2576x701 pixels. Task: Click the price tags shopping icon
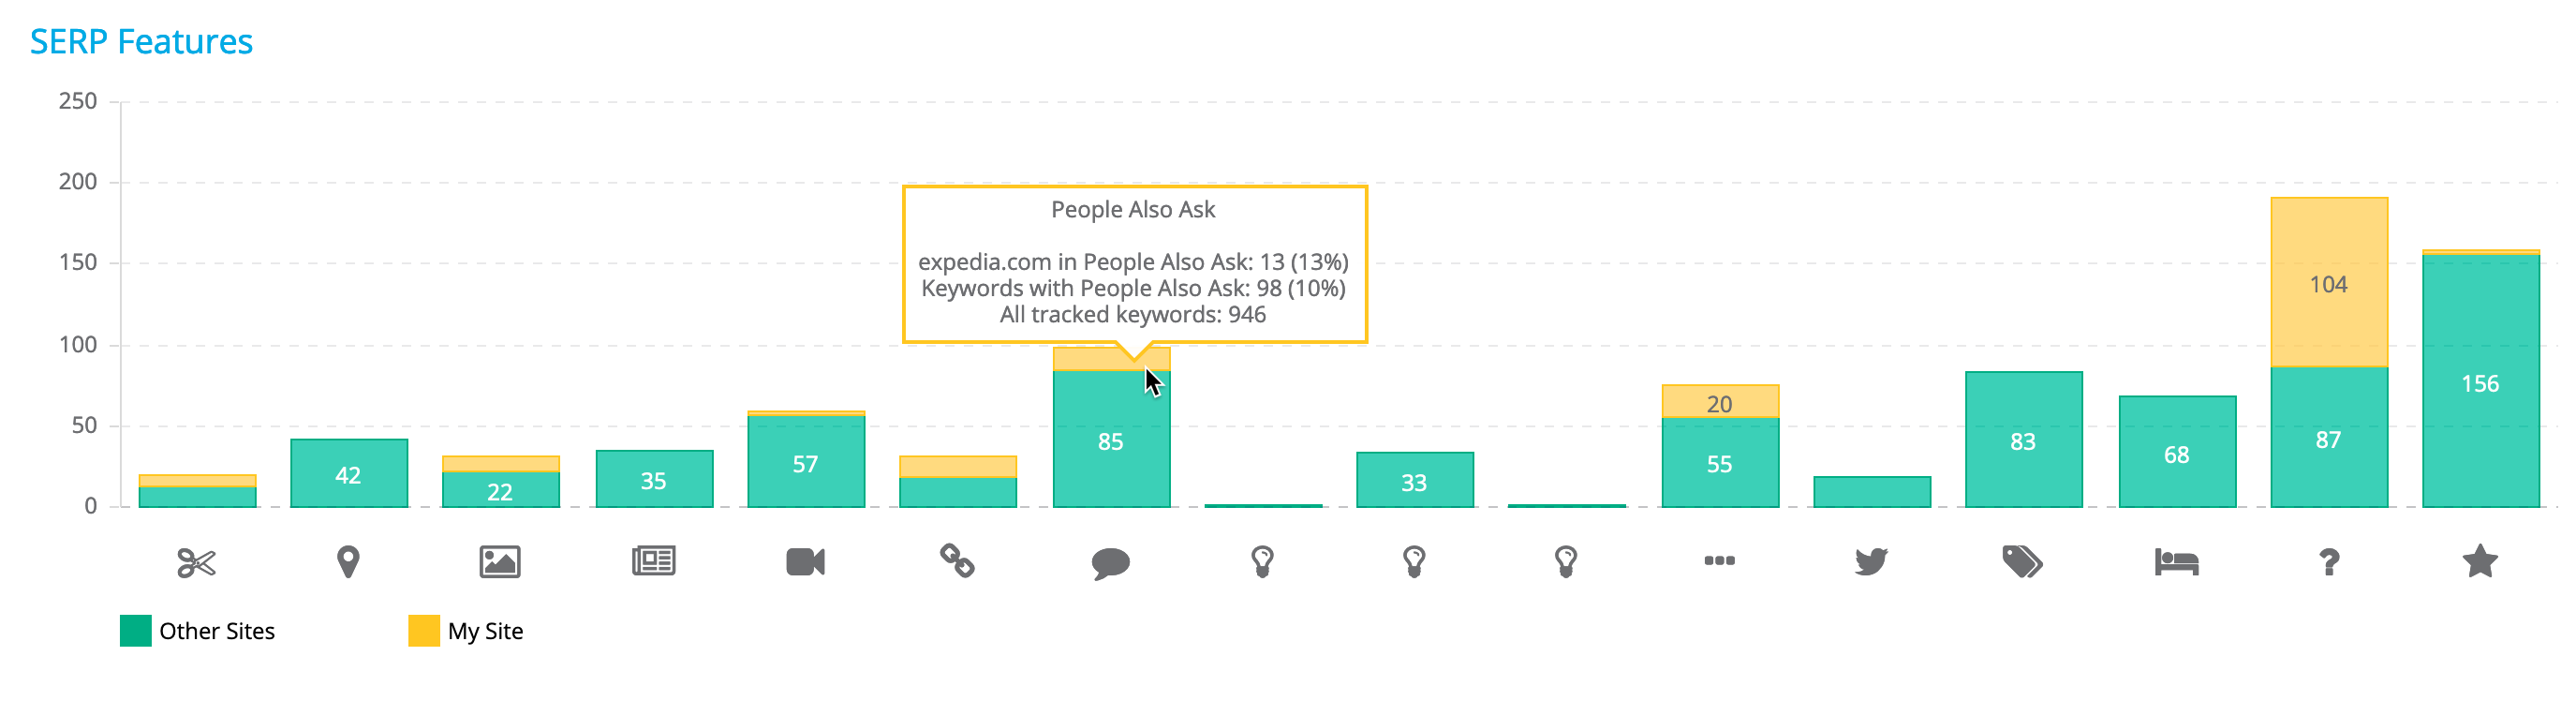pos(2022,561)
